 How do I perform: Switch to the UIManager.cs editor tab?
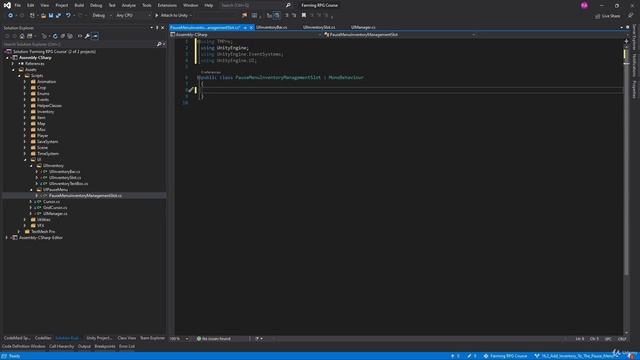pyautogui.click(x=363, y=27)
